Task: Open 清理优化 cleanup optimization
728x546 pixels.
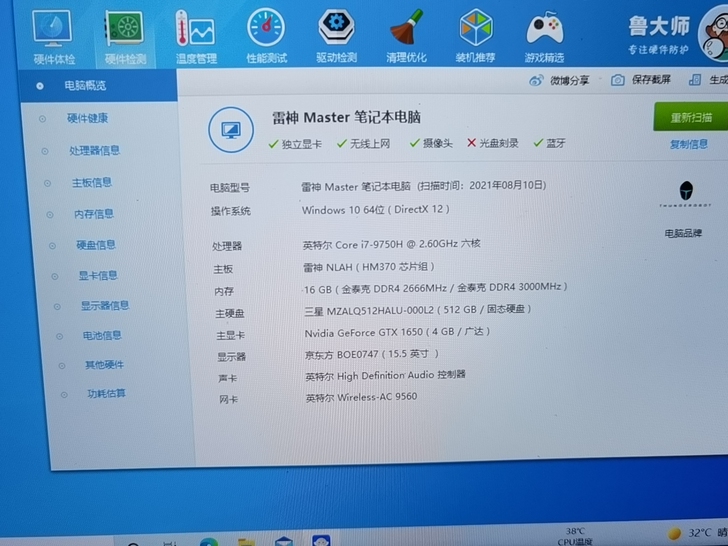Action: (406, 35)
